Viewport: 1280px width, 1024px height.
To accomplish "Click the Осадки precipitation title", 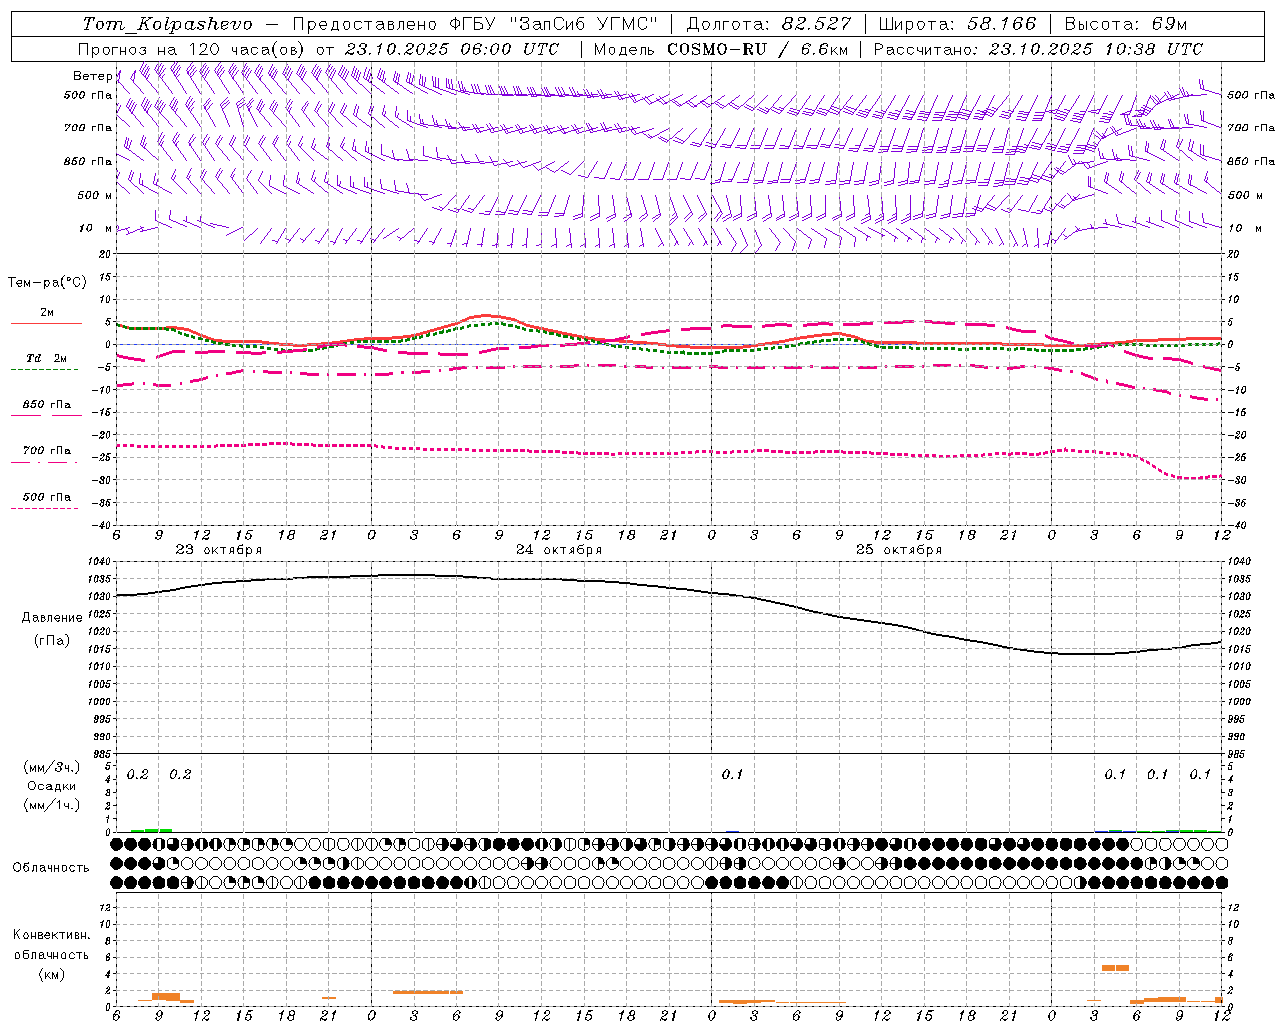I will (x=52, y=786).
